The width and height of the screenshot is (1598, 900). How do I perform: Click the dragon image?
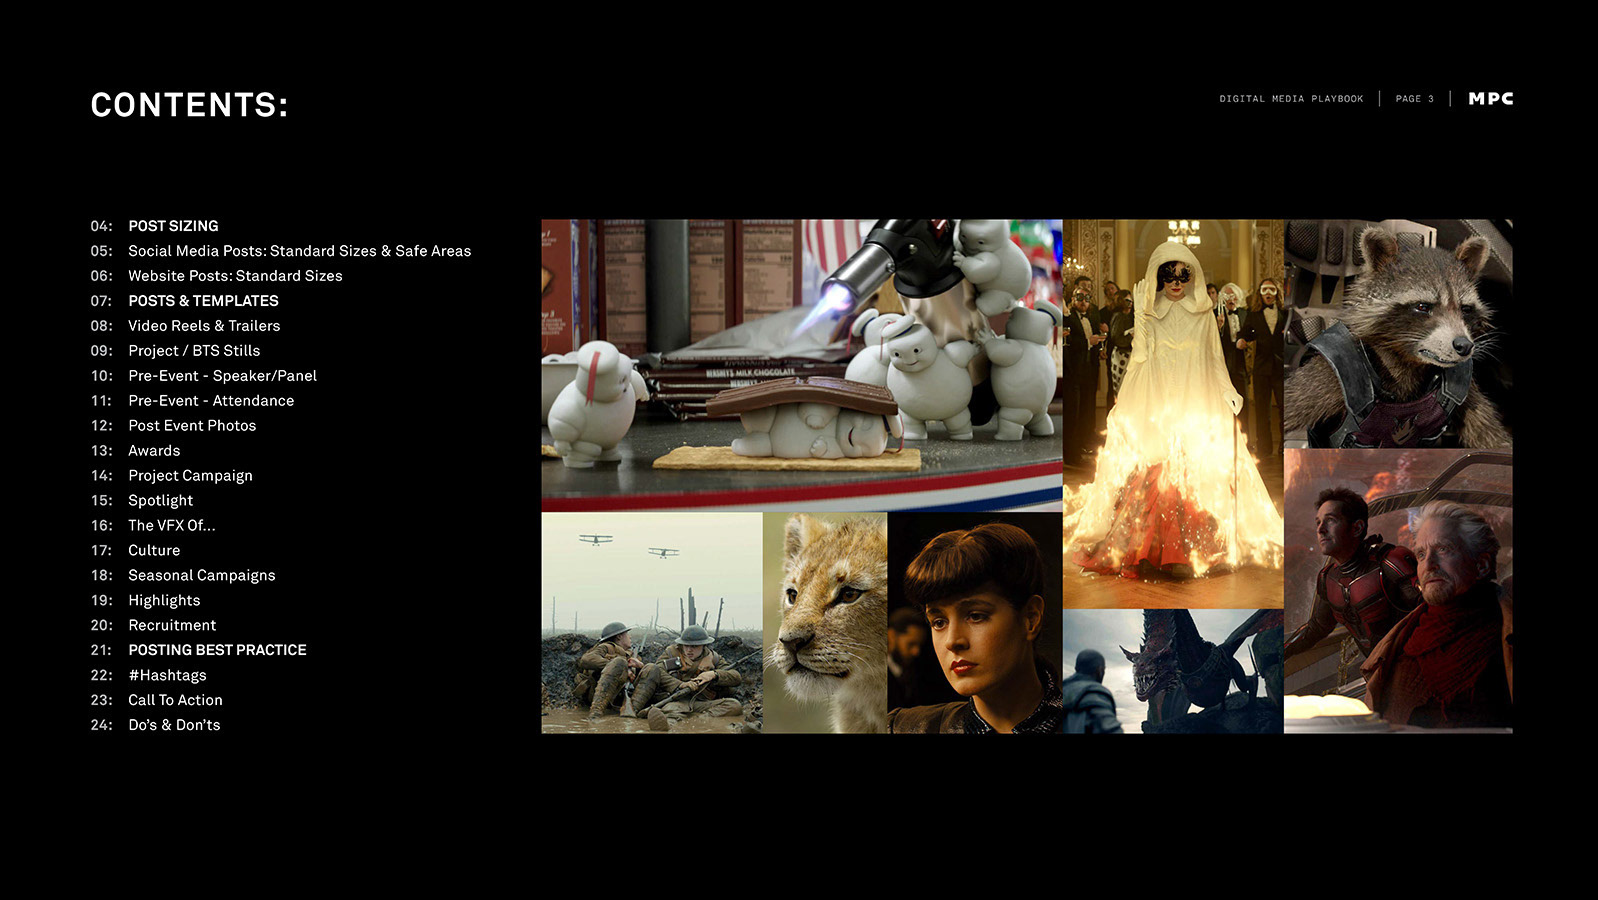[x=1173, y=671]
